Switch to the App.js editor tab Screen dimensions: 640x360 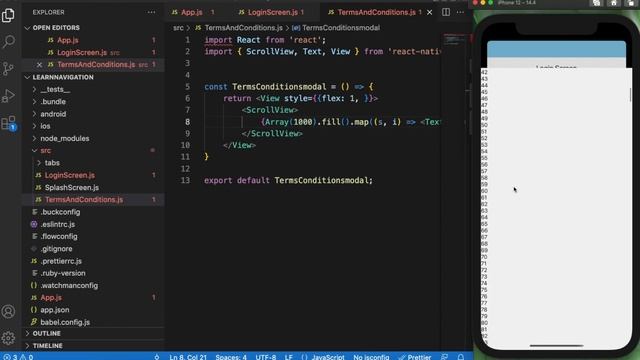coord(192,12)
